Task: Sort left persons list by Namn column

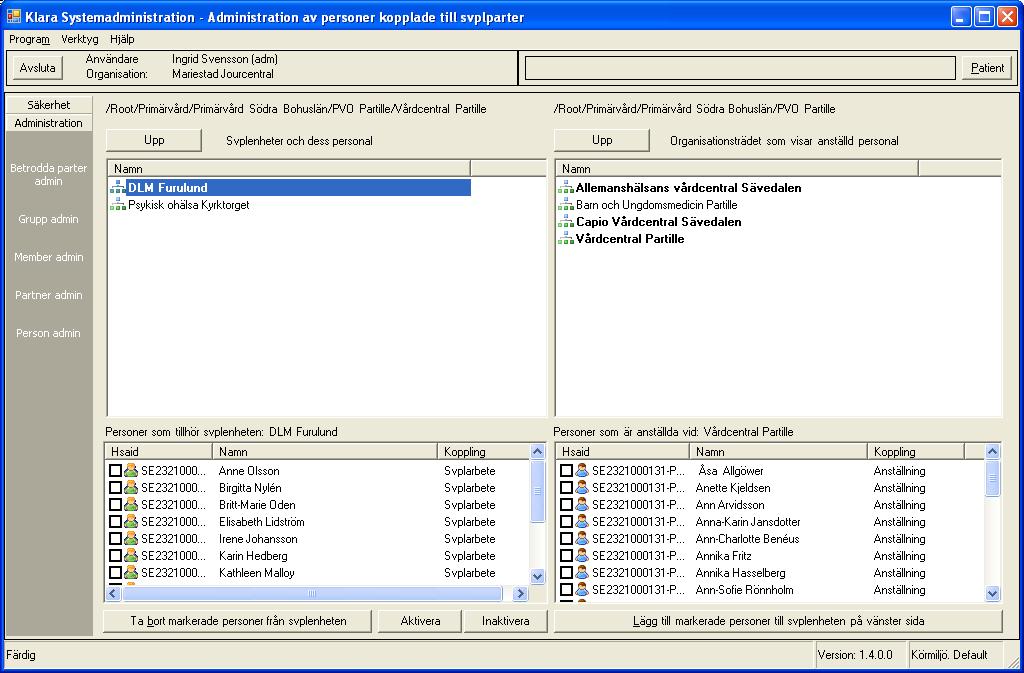Action: click(x=325, y=452)
